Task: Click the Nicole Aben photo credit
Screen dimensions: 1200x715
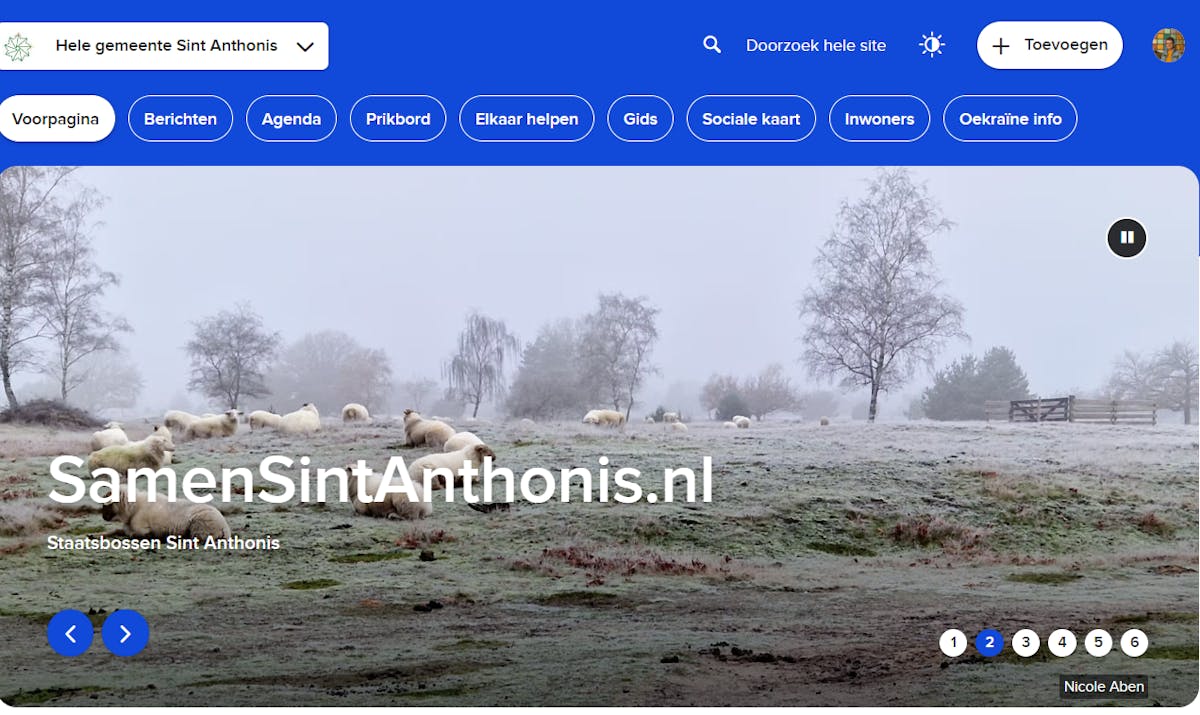Action: [x=1104, y=687]
